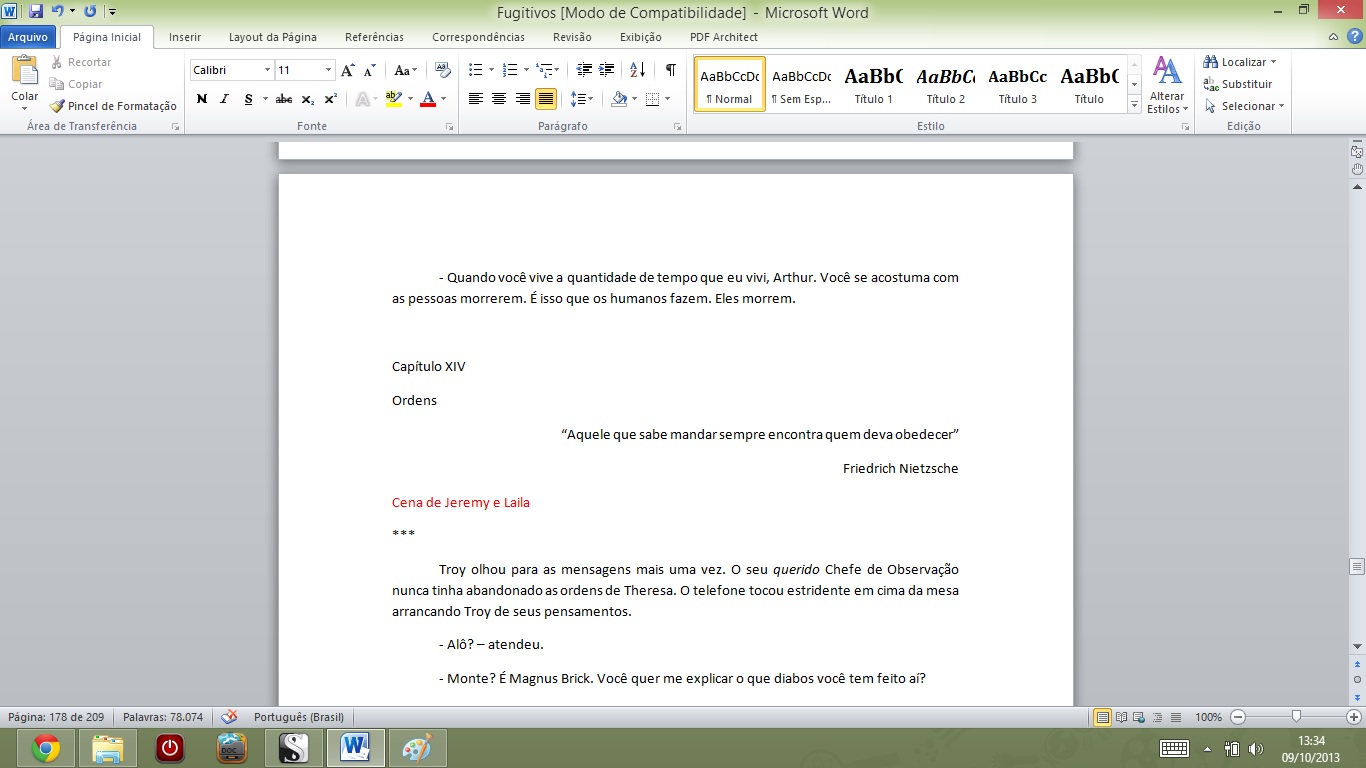Open Google Chrome from the taskbar
This screenshot has width=1366, height=768.
click(x=45, y=748)
